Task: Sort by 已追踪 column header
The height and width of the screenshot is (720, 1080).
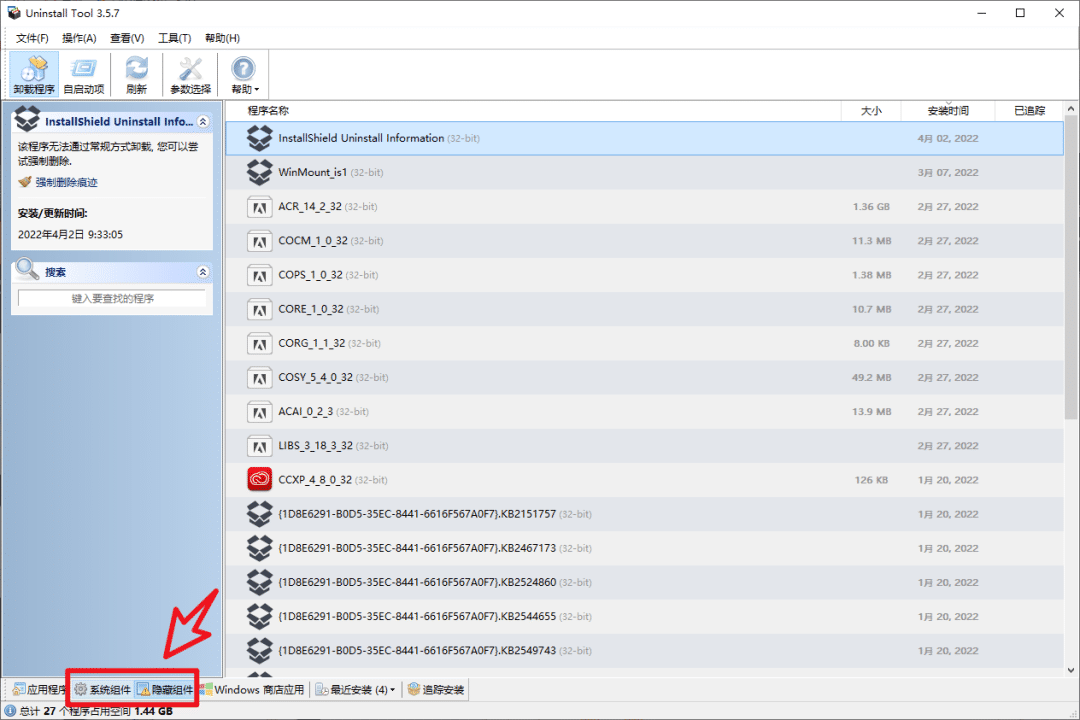Action: 1030,110
